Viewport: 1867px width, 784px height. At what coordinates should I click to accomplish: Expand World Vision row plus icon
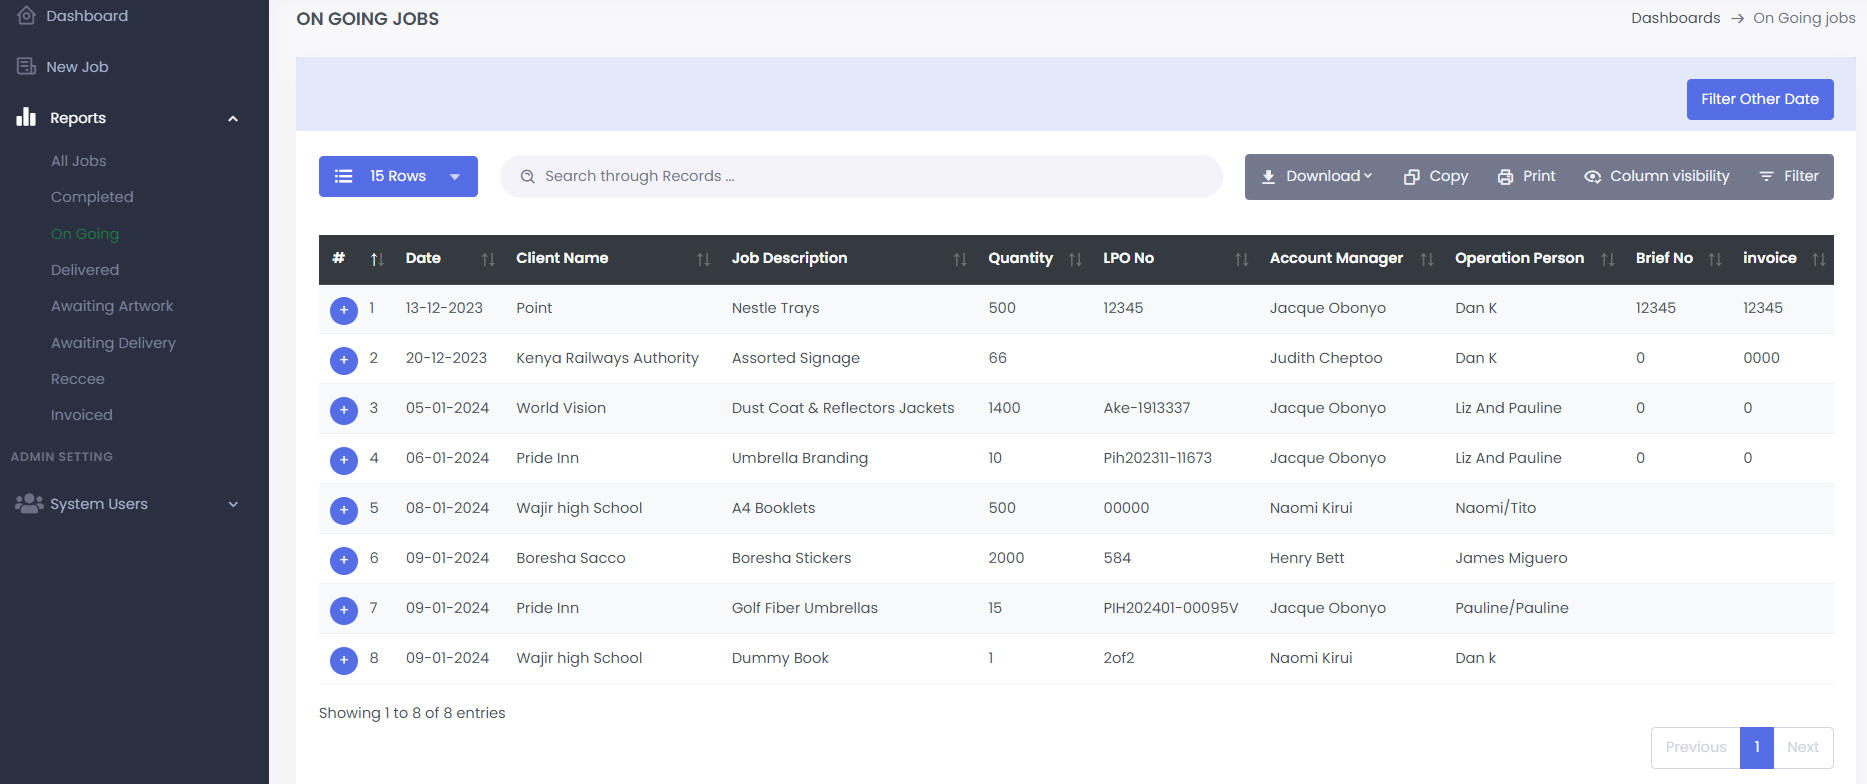344,410
